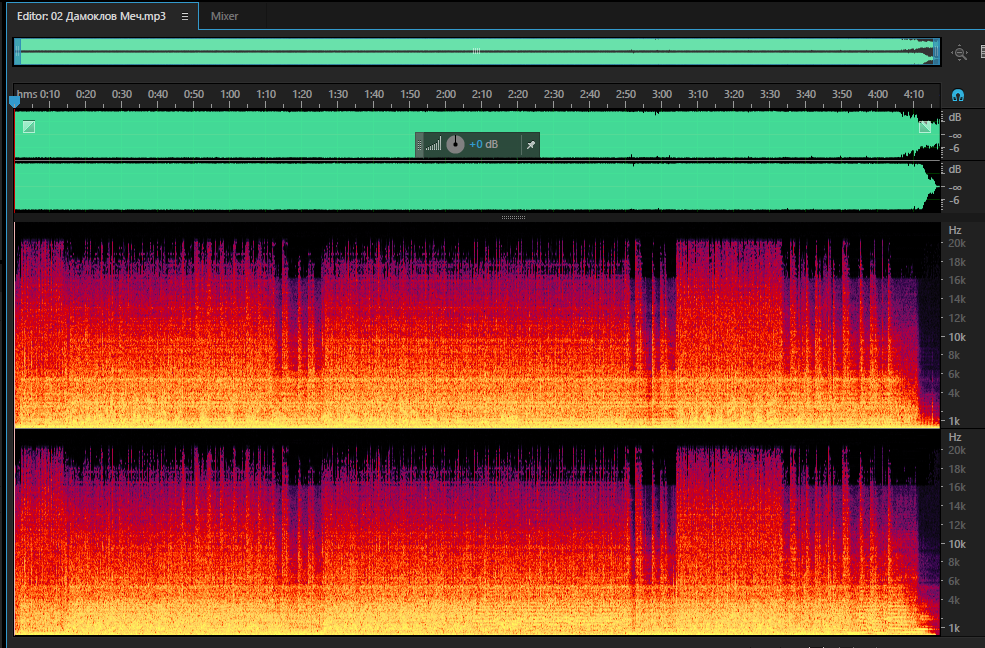Click the upper spectrogram Hz scale label

tap(955, 230)
